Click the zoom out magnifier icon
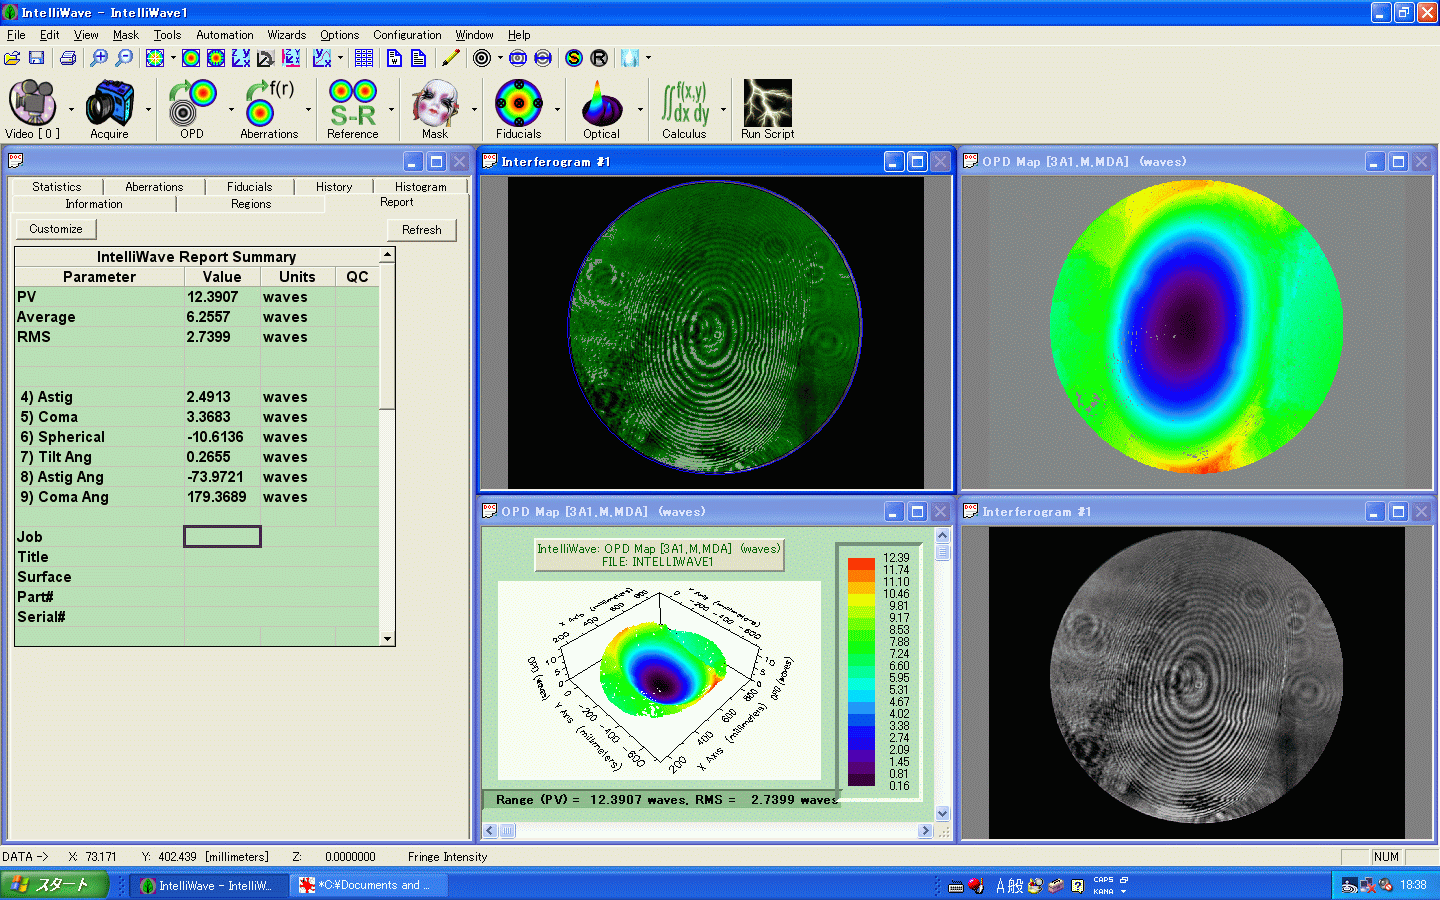This screenshot has height=900, width=1440. [x=124, y=58]
